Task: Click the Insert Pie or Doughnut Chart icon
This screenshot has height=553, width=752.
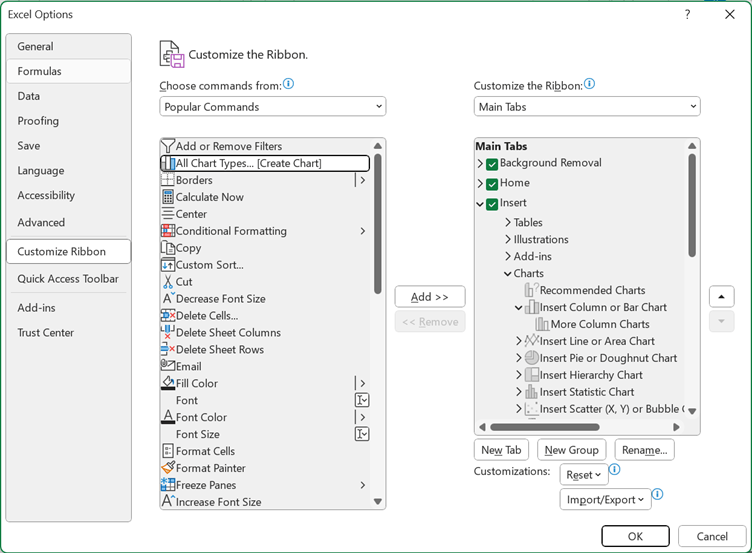Action: [532, 358]
